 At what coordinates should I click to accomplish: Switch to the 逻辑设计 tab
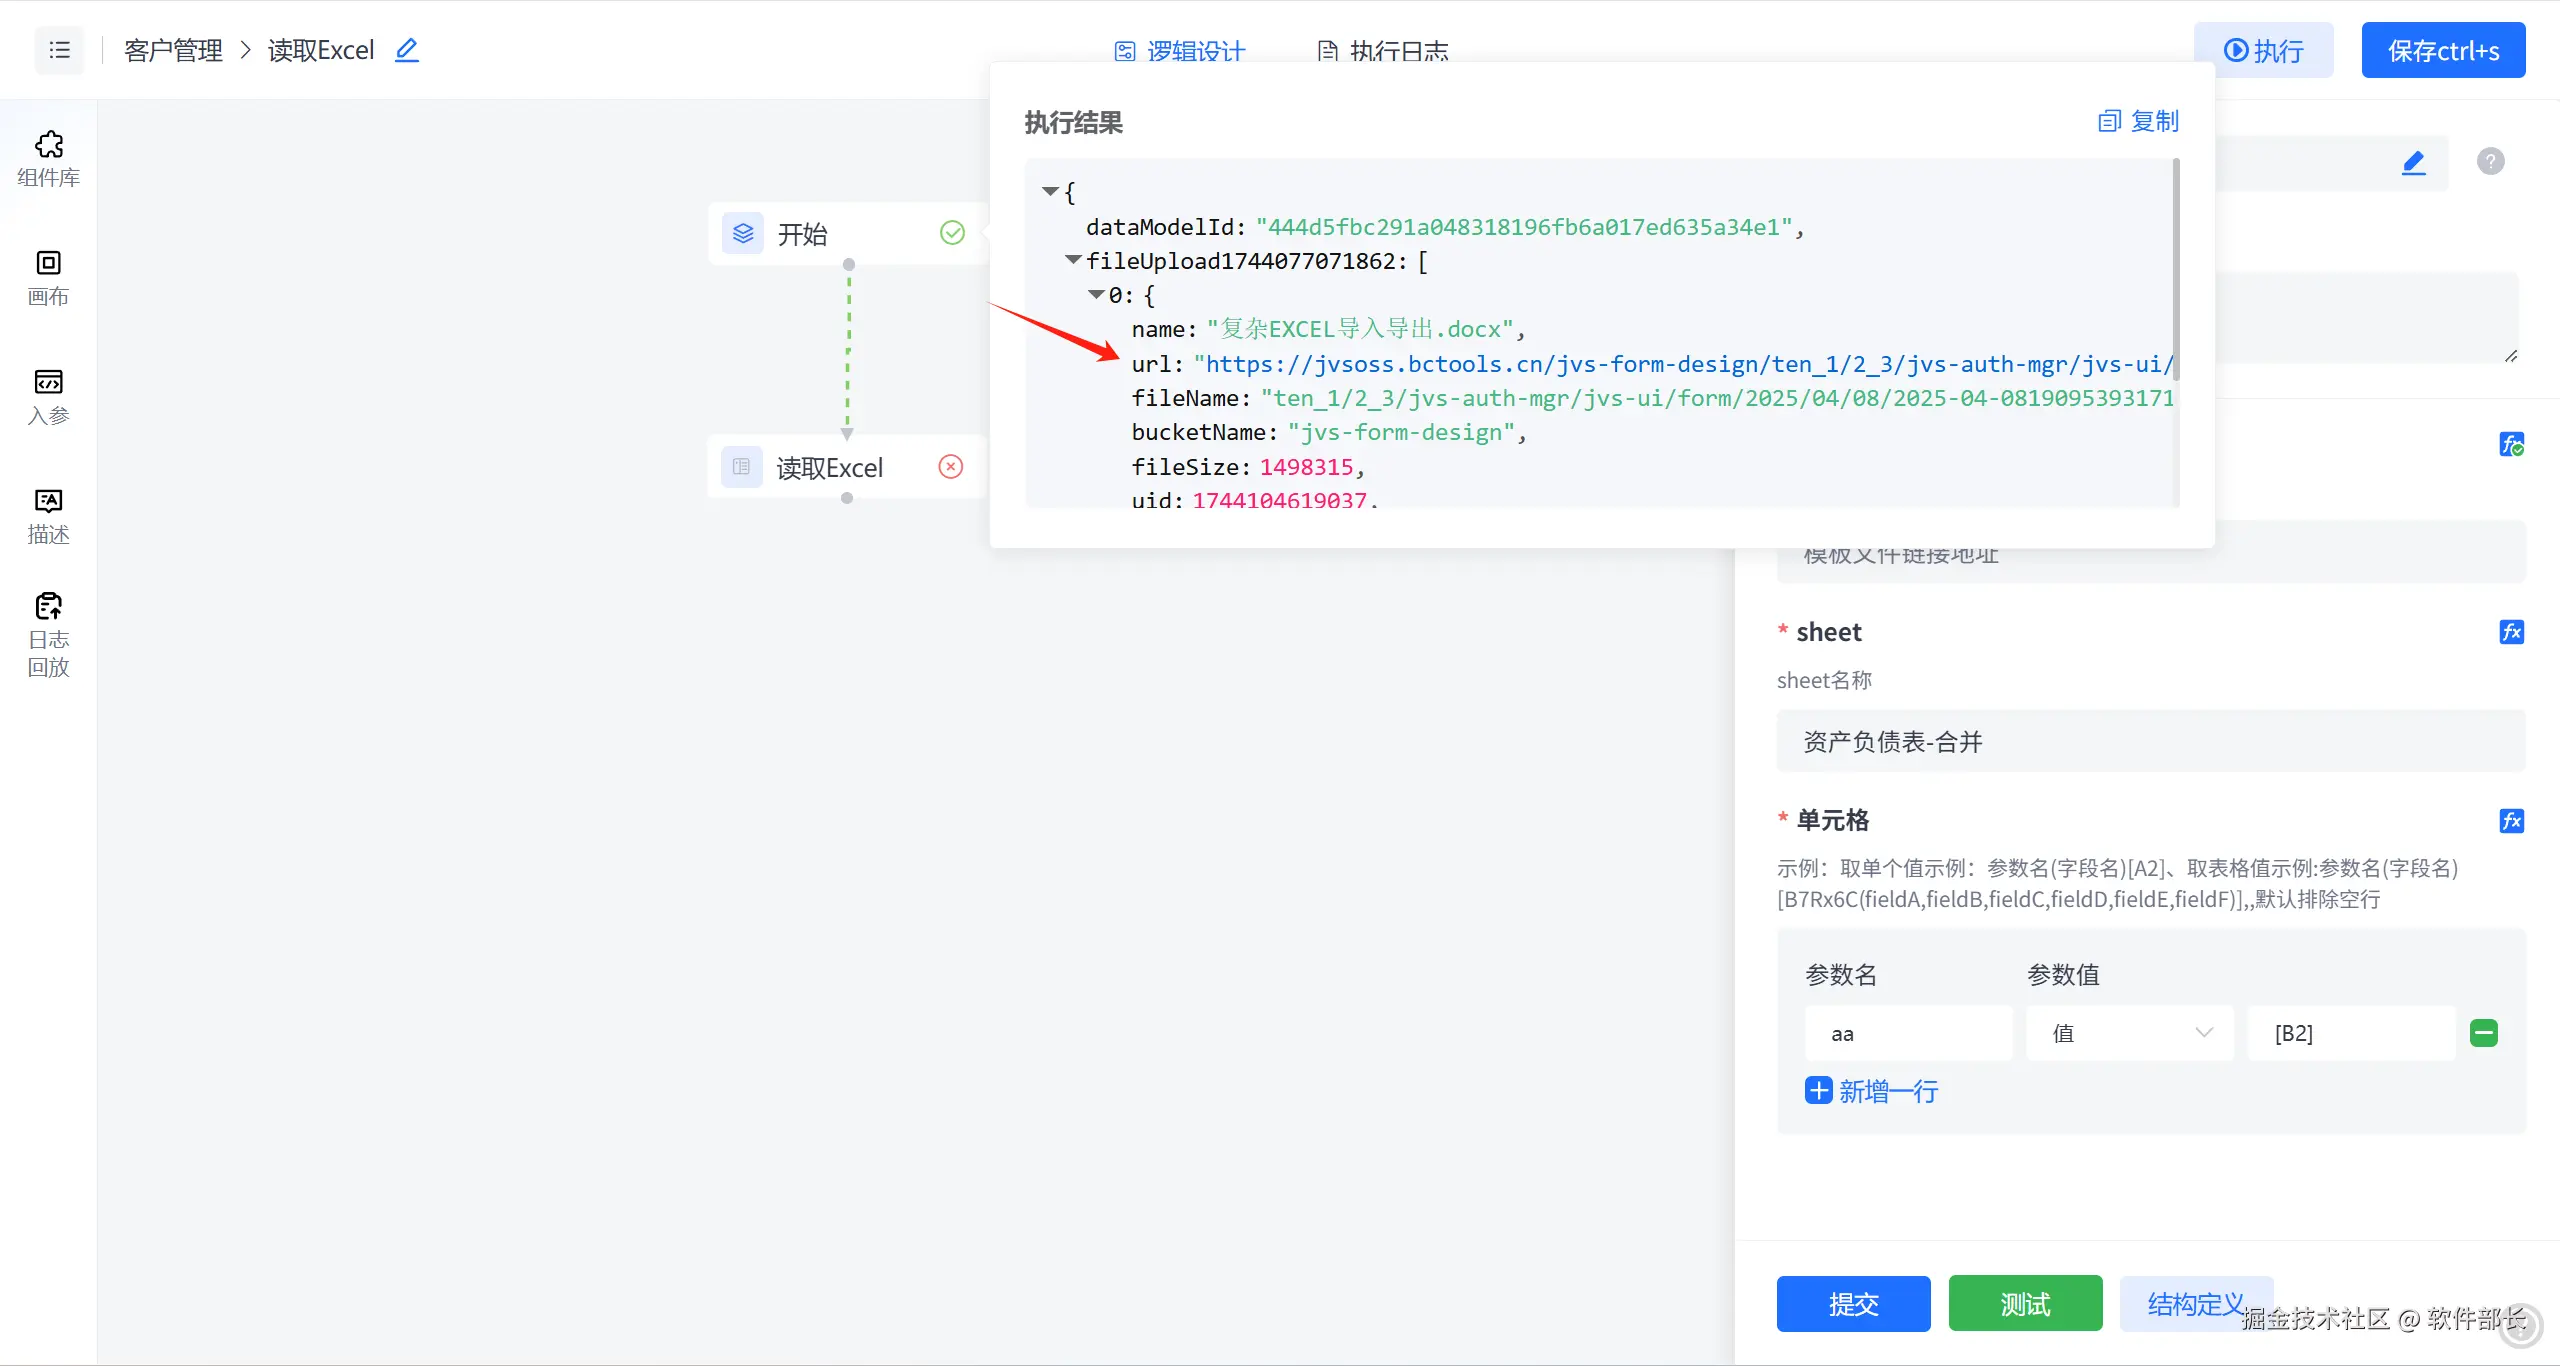point(1180,50)
